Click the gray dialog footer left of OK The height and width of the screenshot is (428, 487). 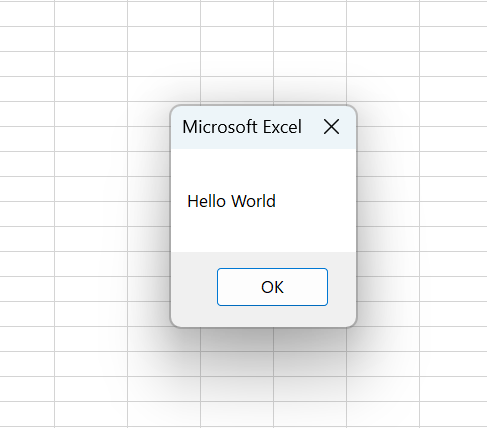(x=194, y=289)
